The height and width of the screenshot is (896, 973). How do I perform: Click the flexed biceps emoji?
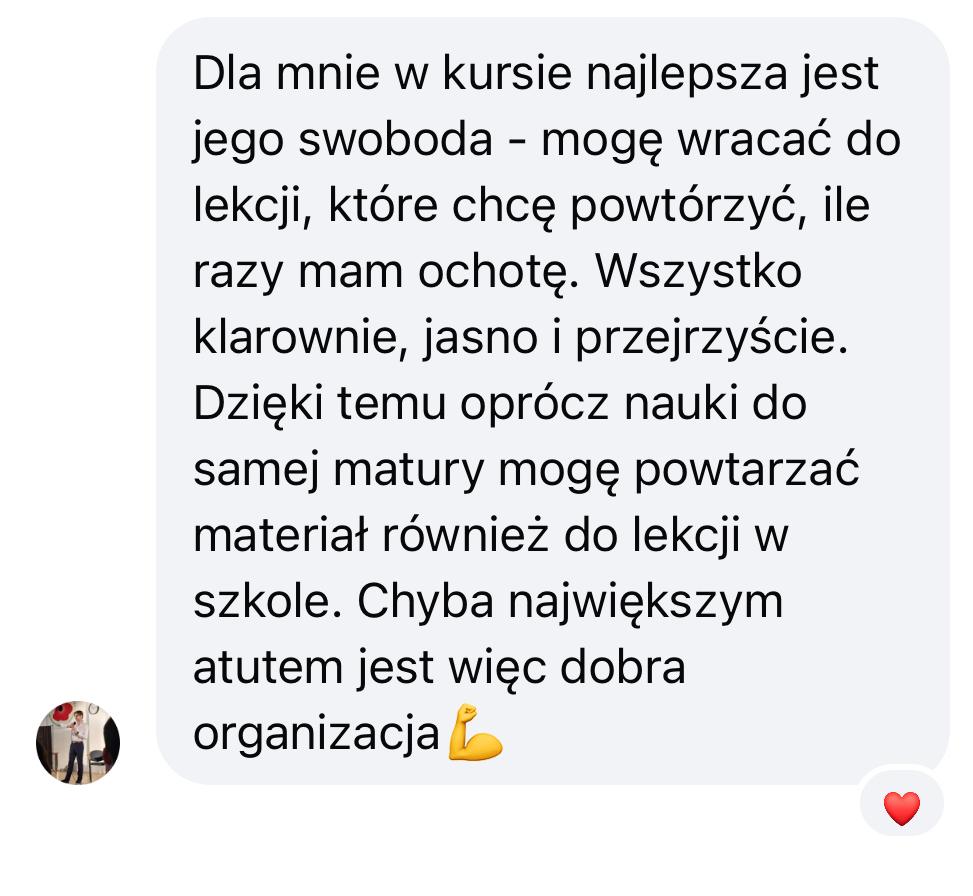475,732
